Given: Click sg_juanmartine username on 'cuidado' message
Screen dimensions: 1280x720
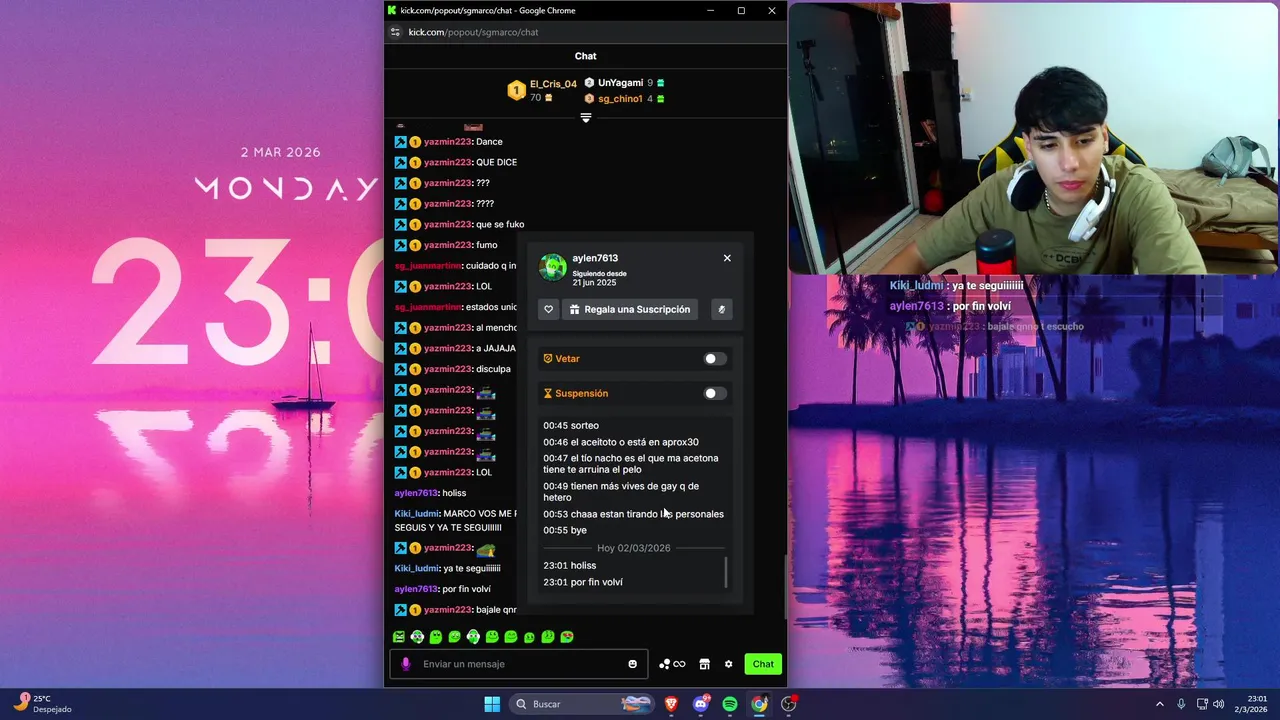Looking at the screenshot, I should [x=428, y=266].
